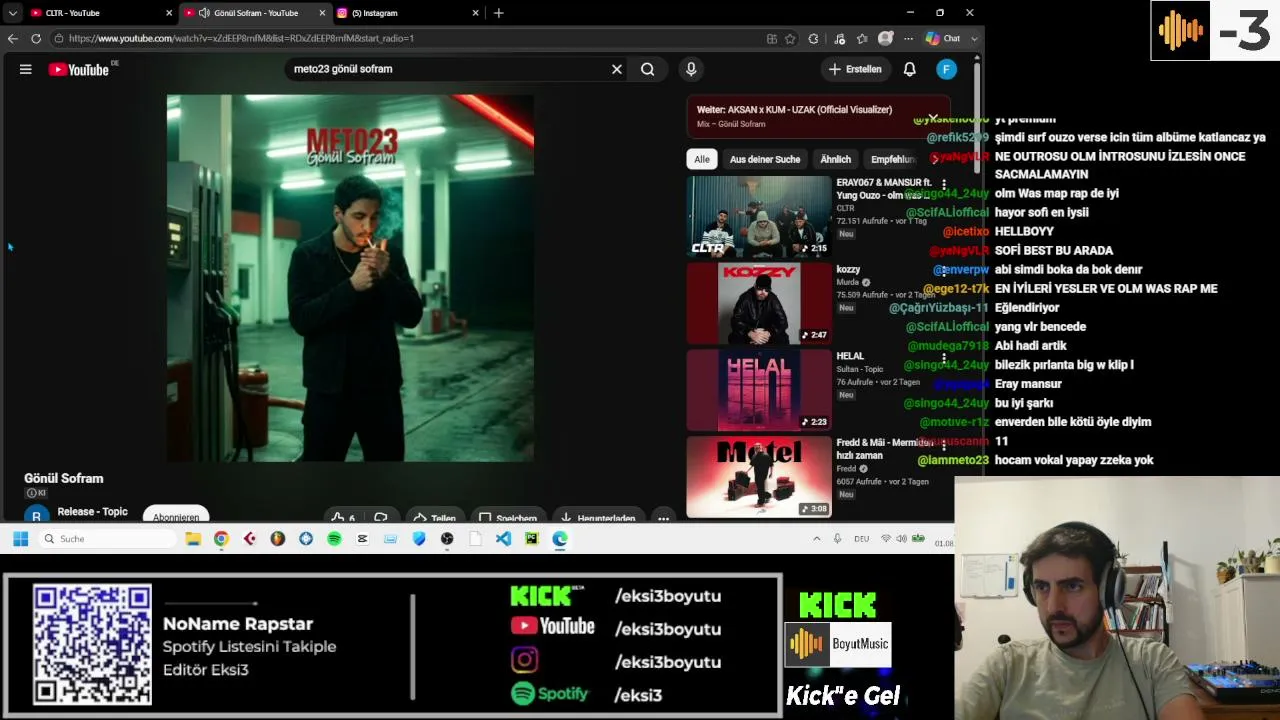
Task: Click the Windows taskbar search box
Action: pos(109,539)
